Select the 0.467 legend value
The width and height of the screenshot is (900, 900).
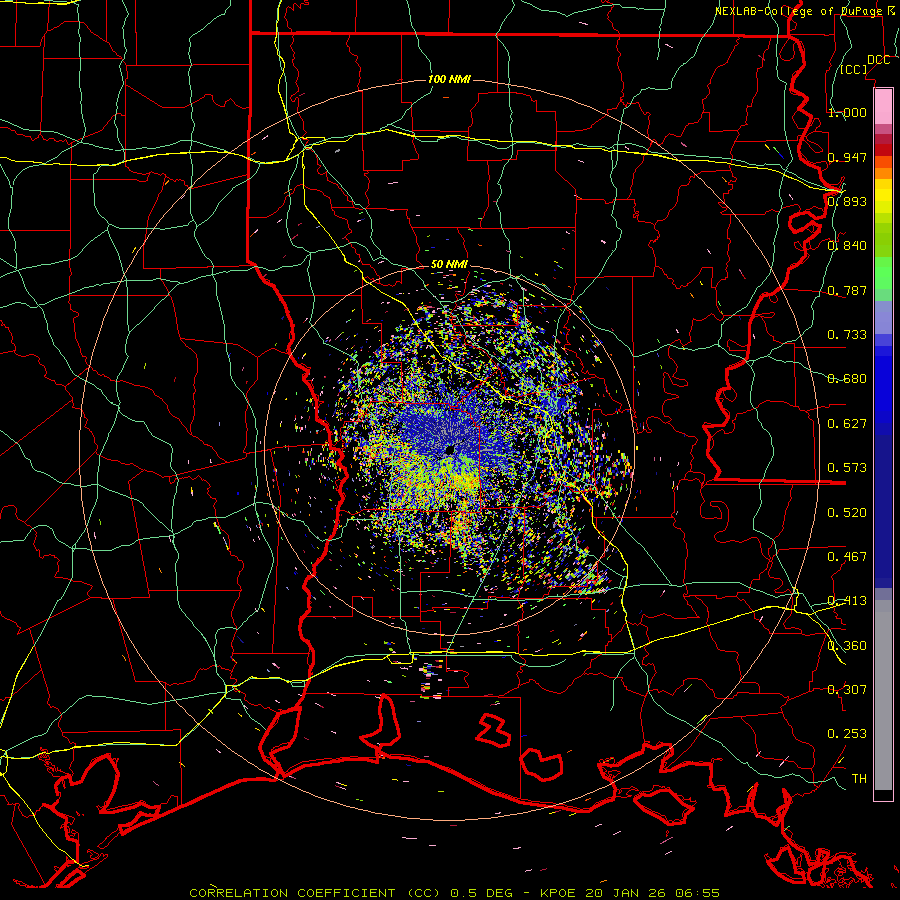pos(847,556)
